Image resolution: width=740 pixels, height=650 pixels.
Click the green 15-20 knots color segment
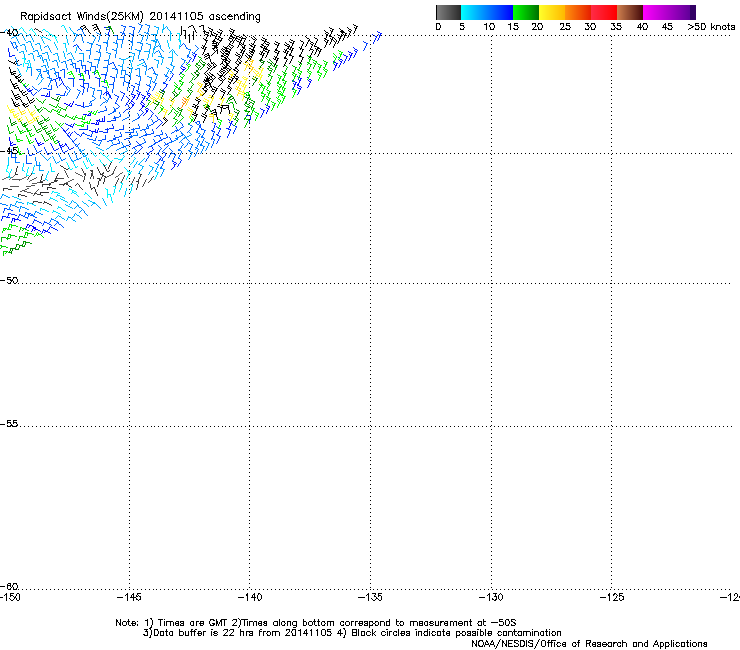pos(526,12)
